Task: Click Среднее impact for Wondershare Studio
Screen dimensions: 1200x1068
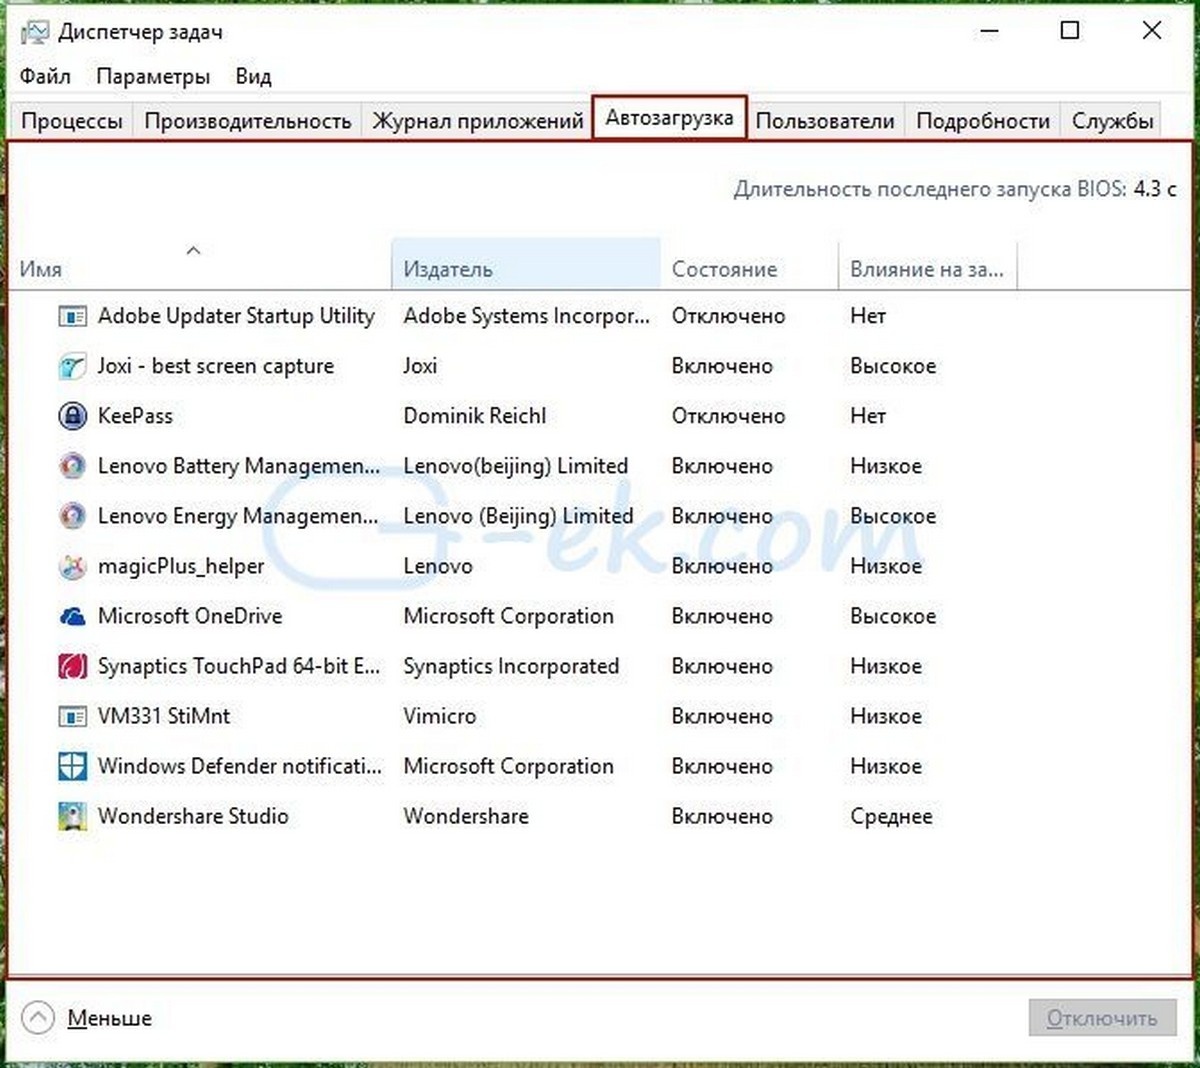Action: tap(891, 816)
